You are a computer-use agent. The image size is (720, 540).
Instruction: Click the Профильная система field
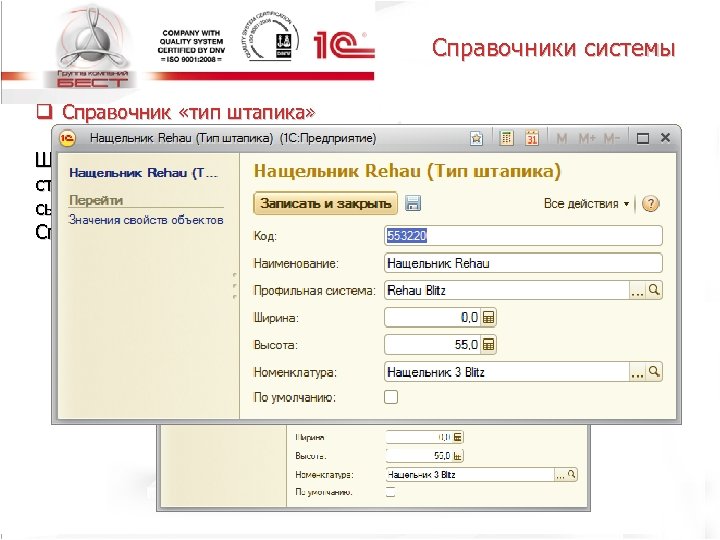point(506,290)
